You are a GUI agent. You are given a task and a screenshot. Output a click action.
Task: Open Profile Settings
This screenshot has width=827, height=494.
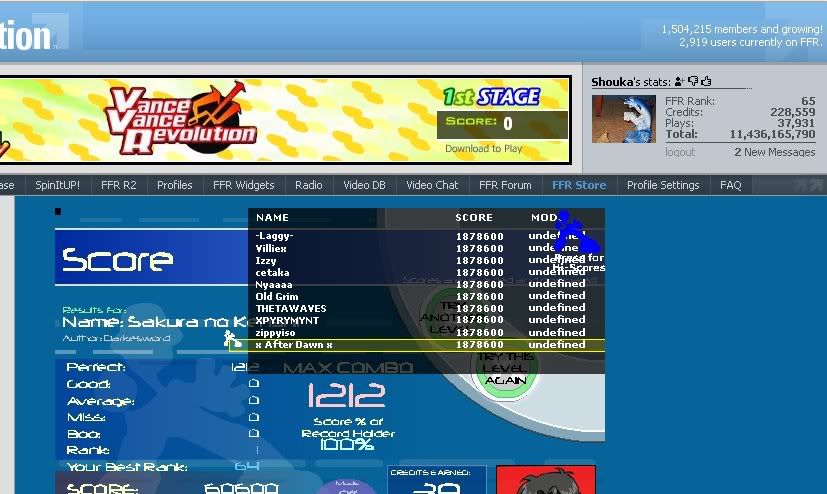click(663, 185)
